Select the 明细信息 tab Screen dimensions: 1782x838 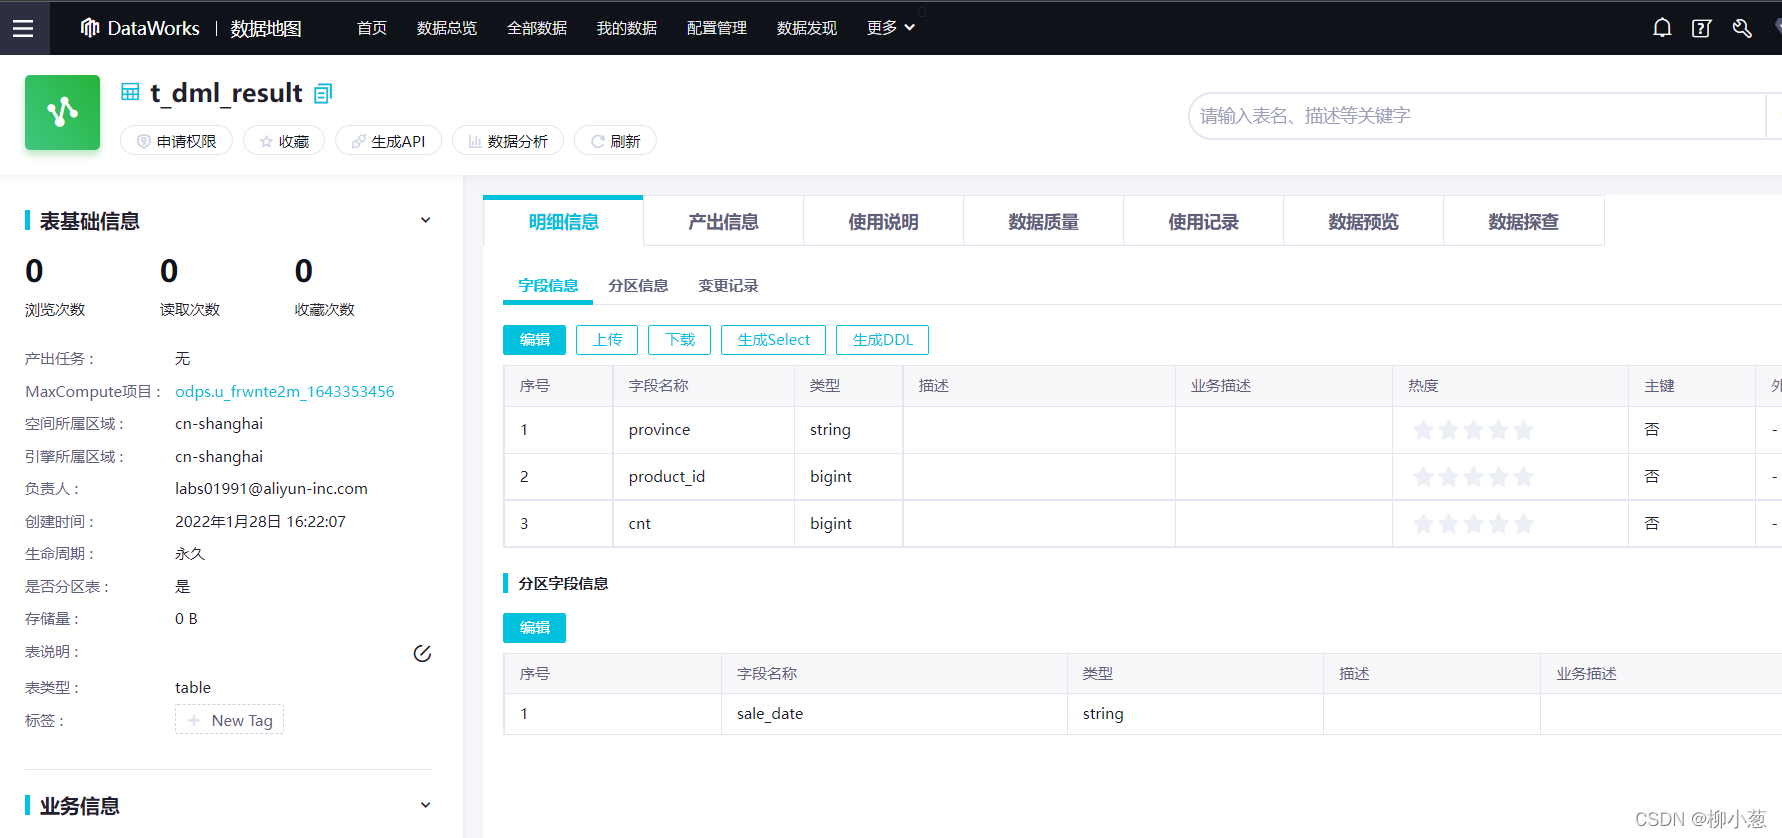coord(563,221)
